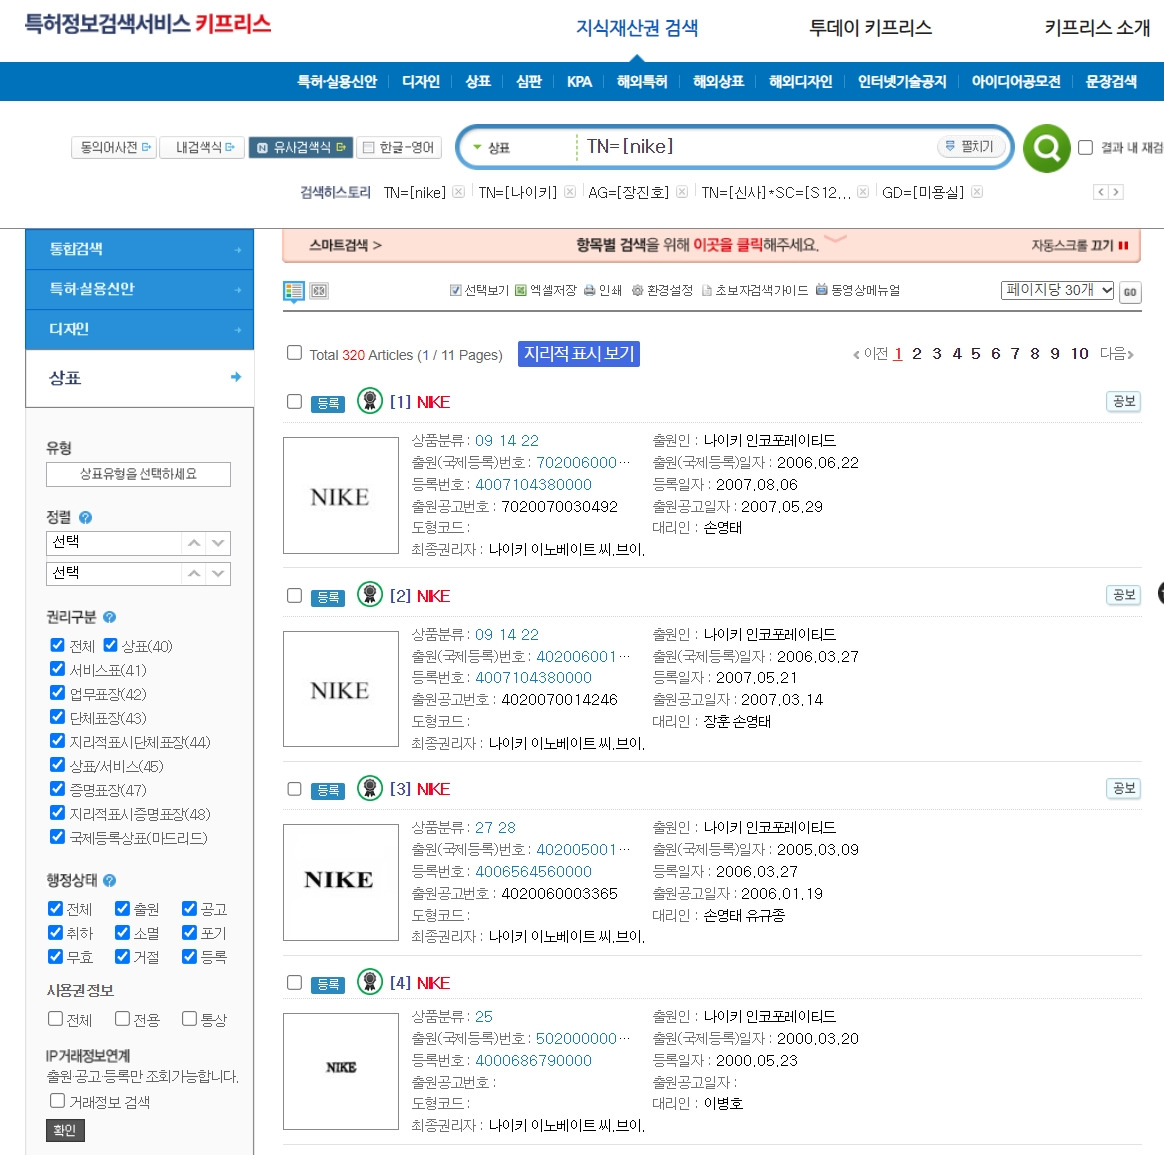Tick the 결과 내 재검색 checkbox
Screen dimensions: 1164x1155
(x=1085, y=148)
